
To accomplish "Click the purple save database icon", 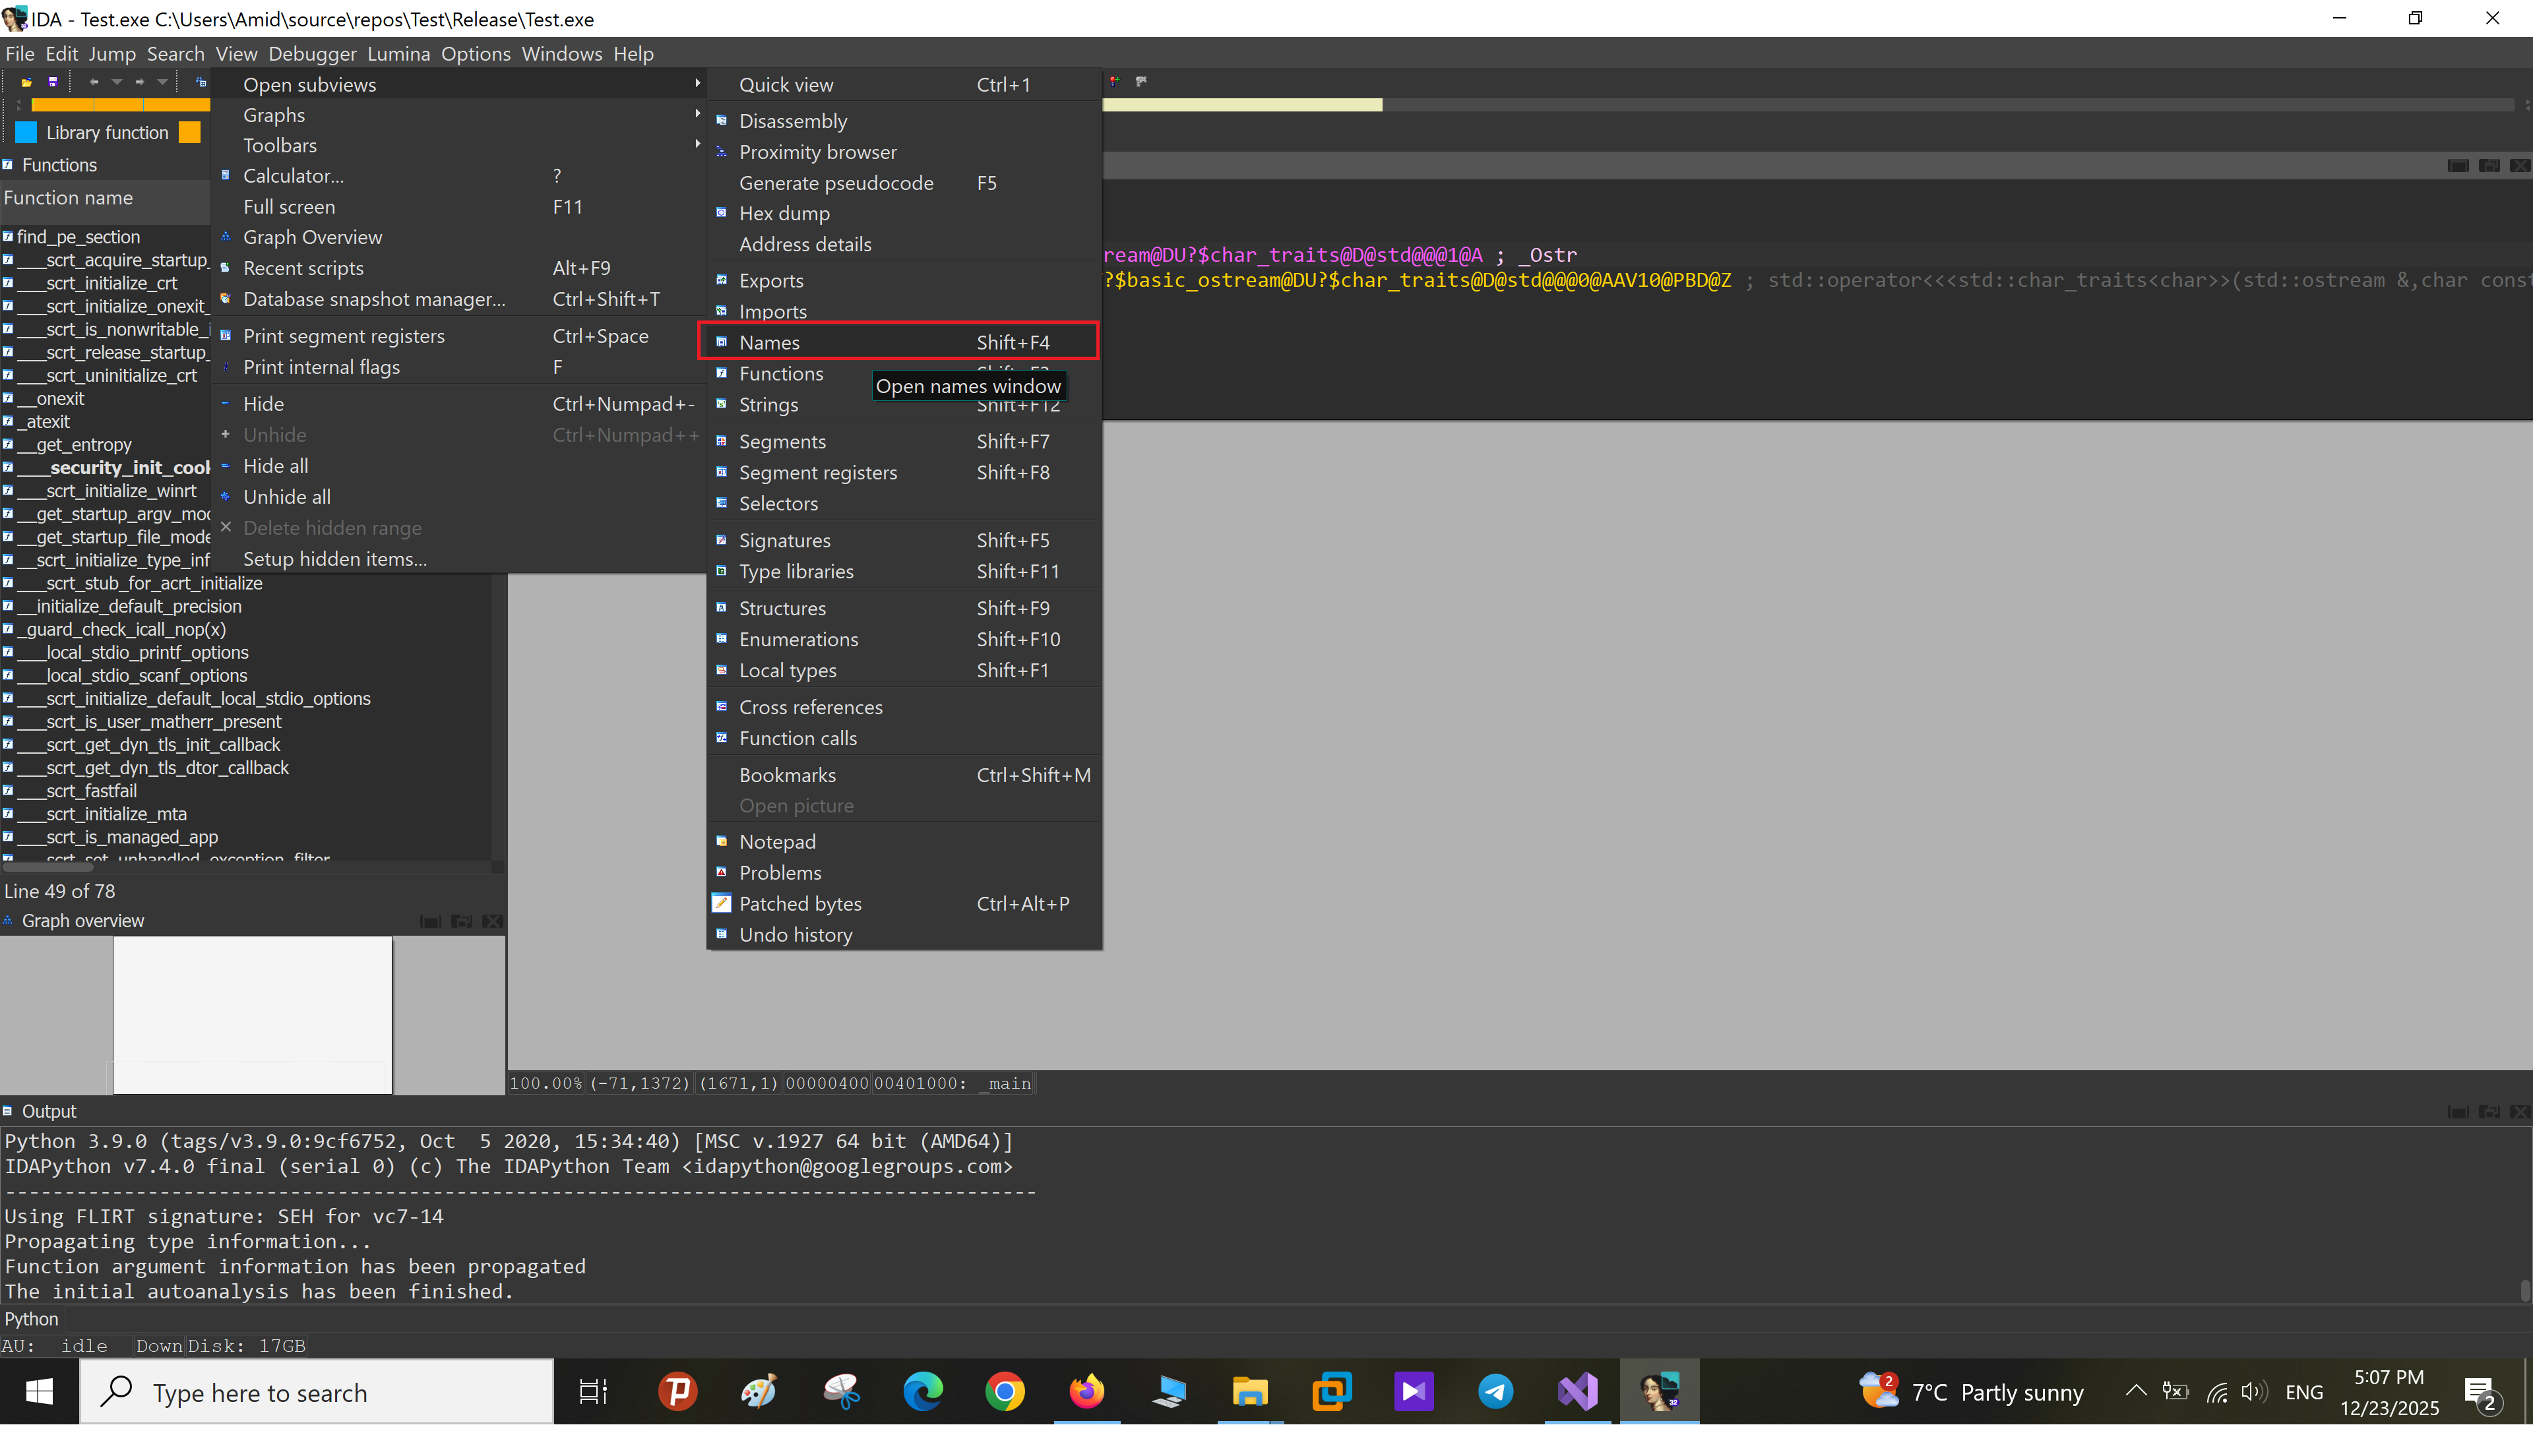I will (x=53, y=82).
